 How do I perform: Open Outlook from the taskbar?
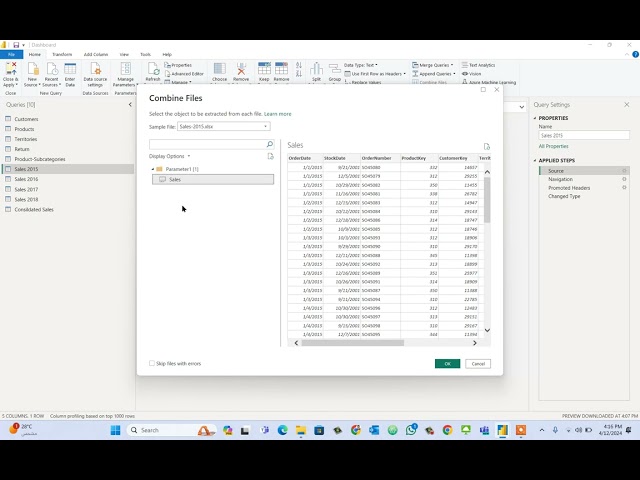point(374,430)
